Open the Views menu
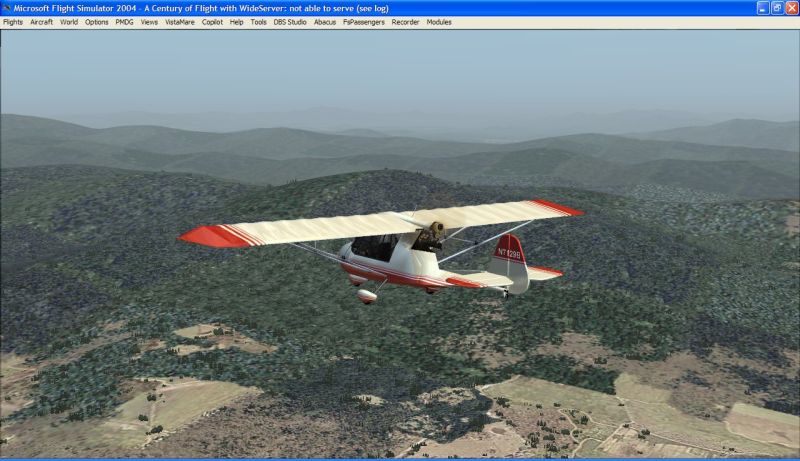 pos(149,22)
